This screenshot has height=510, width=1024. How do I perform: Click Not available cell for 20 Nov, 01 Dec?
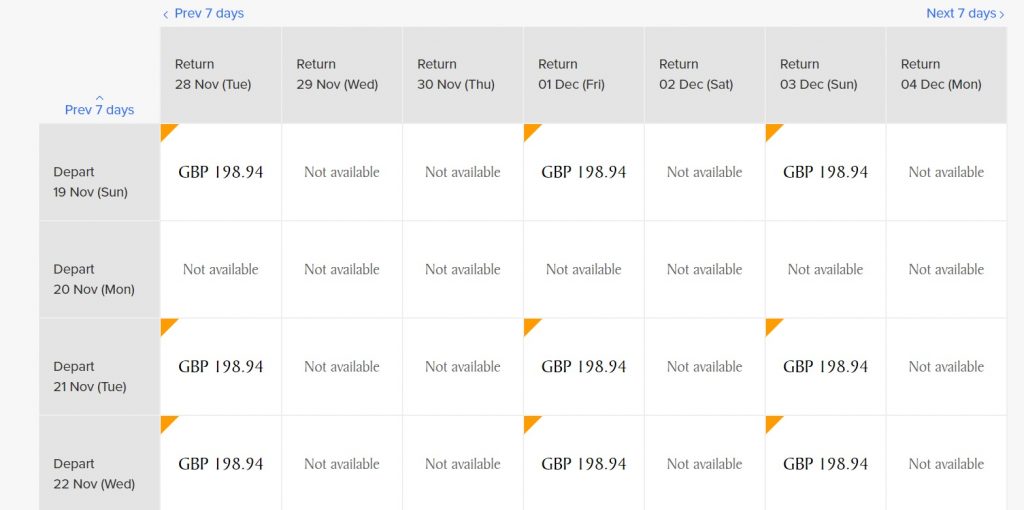point(584,270)
